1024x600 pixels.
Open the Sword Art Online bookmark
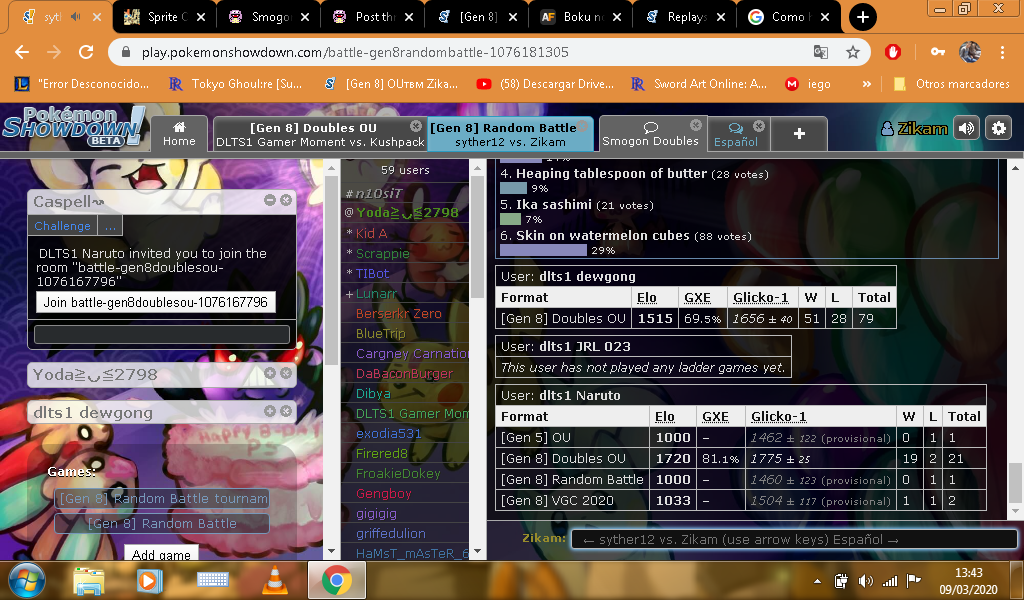click(x=699, y=84)
